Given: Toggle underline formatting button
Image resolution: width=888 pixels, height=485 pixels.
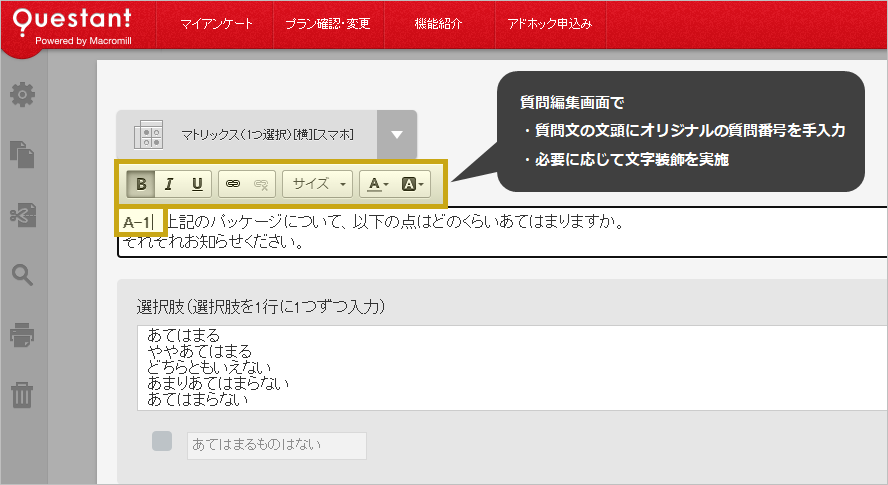Looking at the screenshot, I should click(196, 184).
